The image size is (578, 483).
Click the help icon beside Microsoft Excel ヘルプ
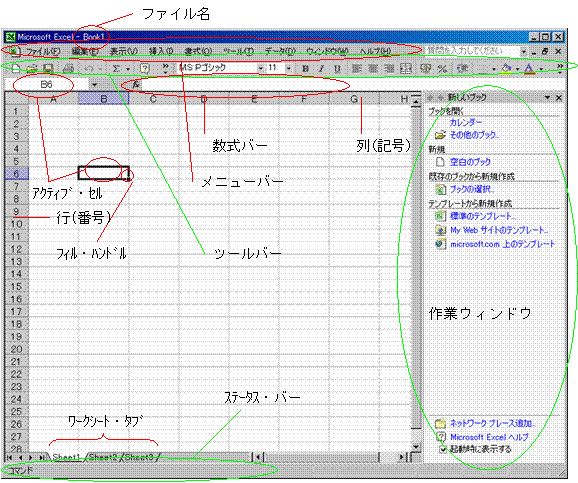coord(441,437)
